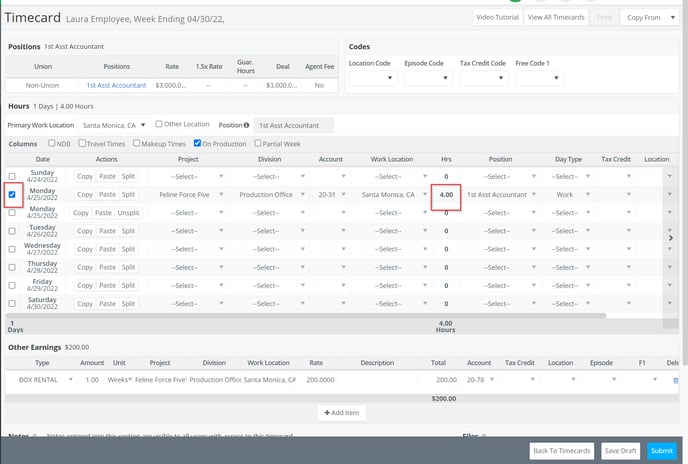Screen dimensions: 688x464
Task: Click the right chevron beside hours table
Action: coord(671,238)
